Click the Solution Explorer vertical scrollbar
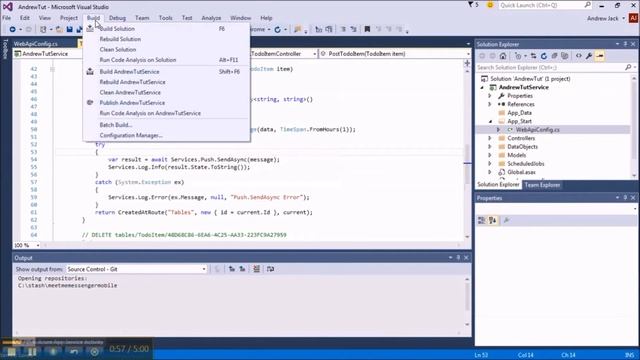This screenshot has width=640, height=360. click(x=634, y=127)
